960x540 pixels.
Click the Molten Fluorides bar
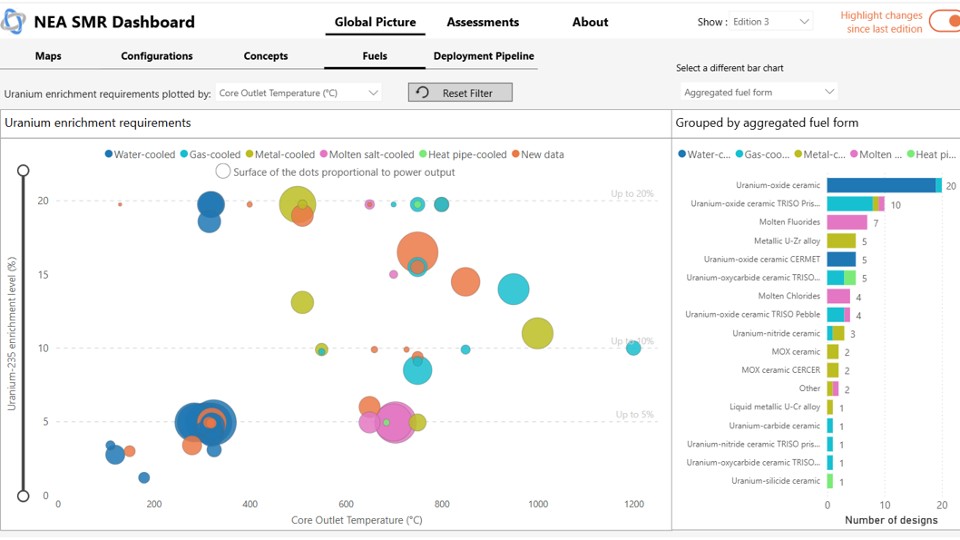coord(847,222)
